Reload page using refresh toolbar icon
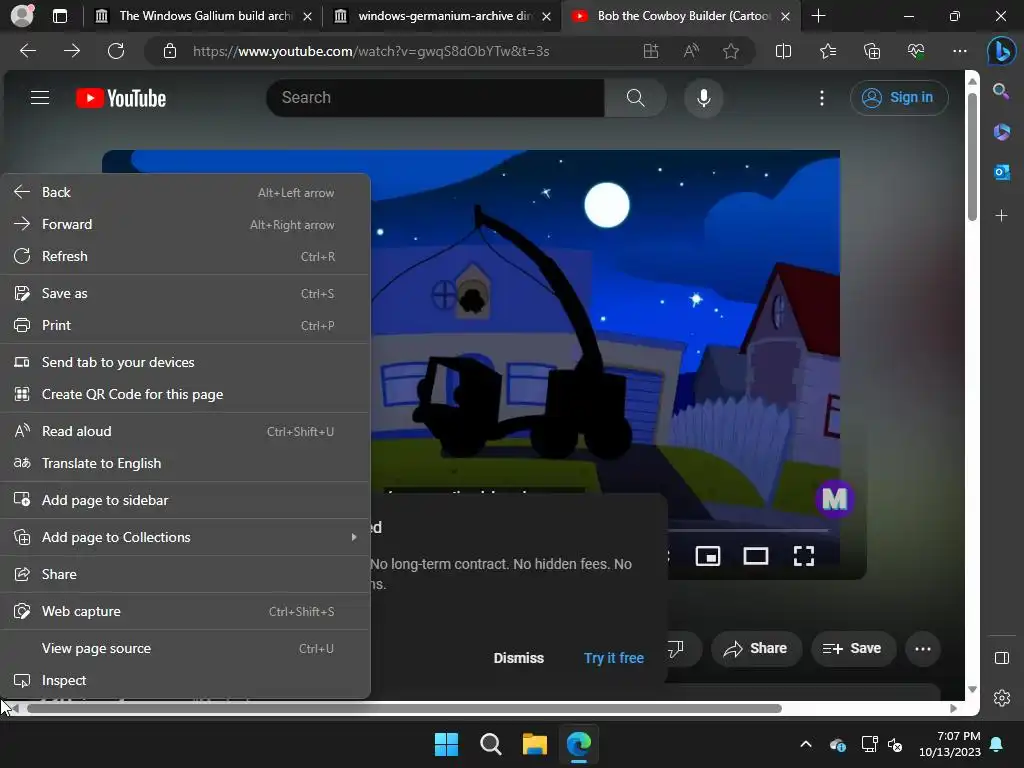This screenshot has width=1024, height=768. [x=116, y=51]
